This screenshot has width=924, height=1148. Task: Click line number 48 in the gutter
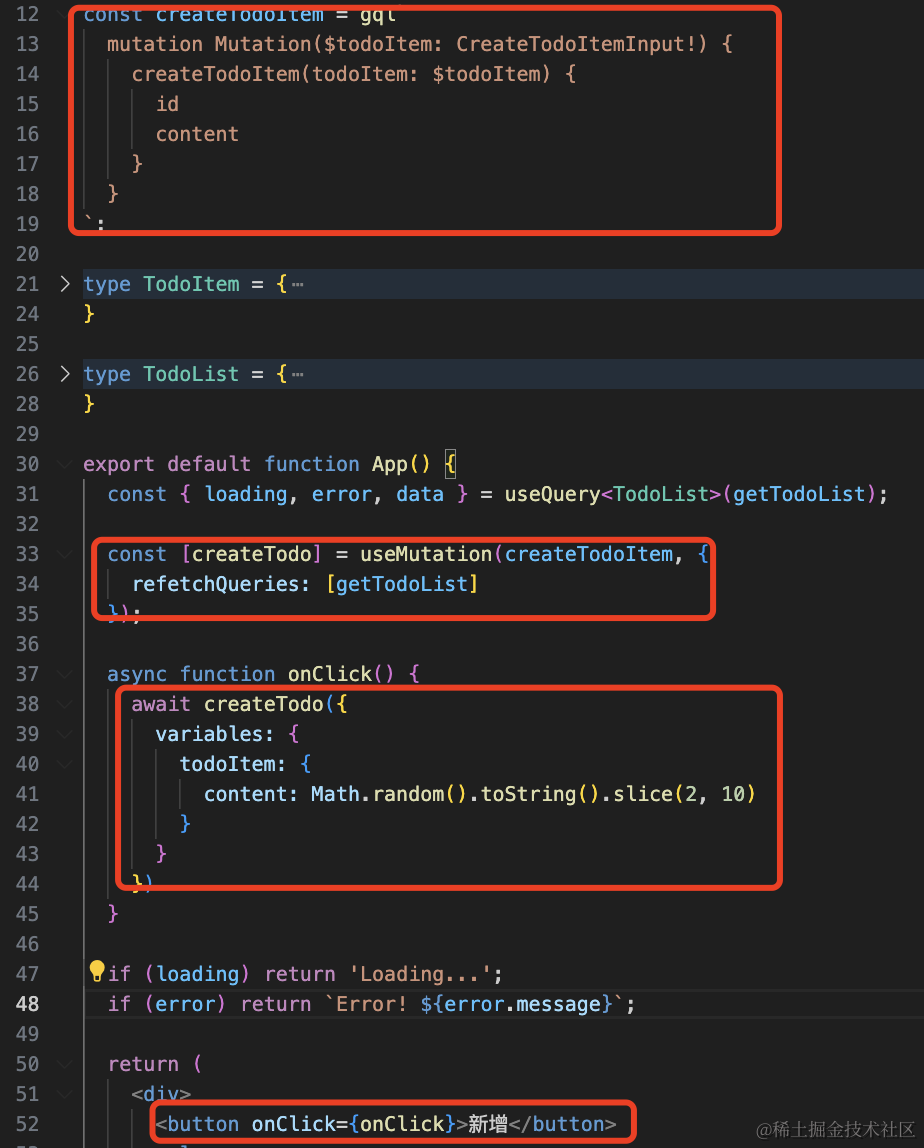(x=28, y=1004)
